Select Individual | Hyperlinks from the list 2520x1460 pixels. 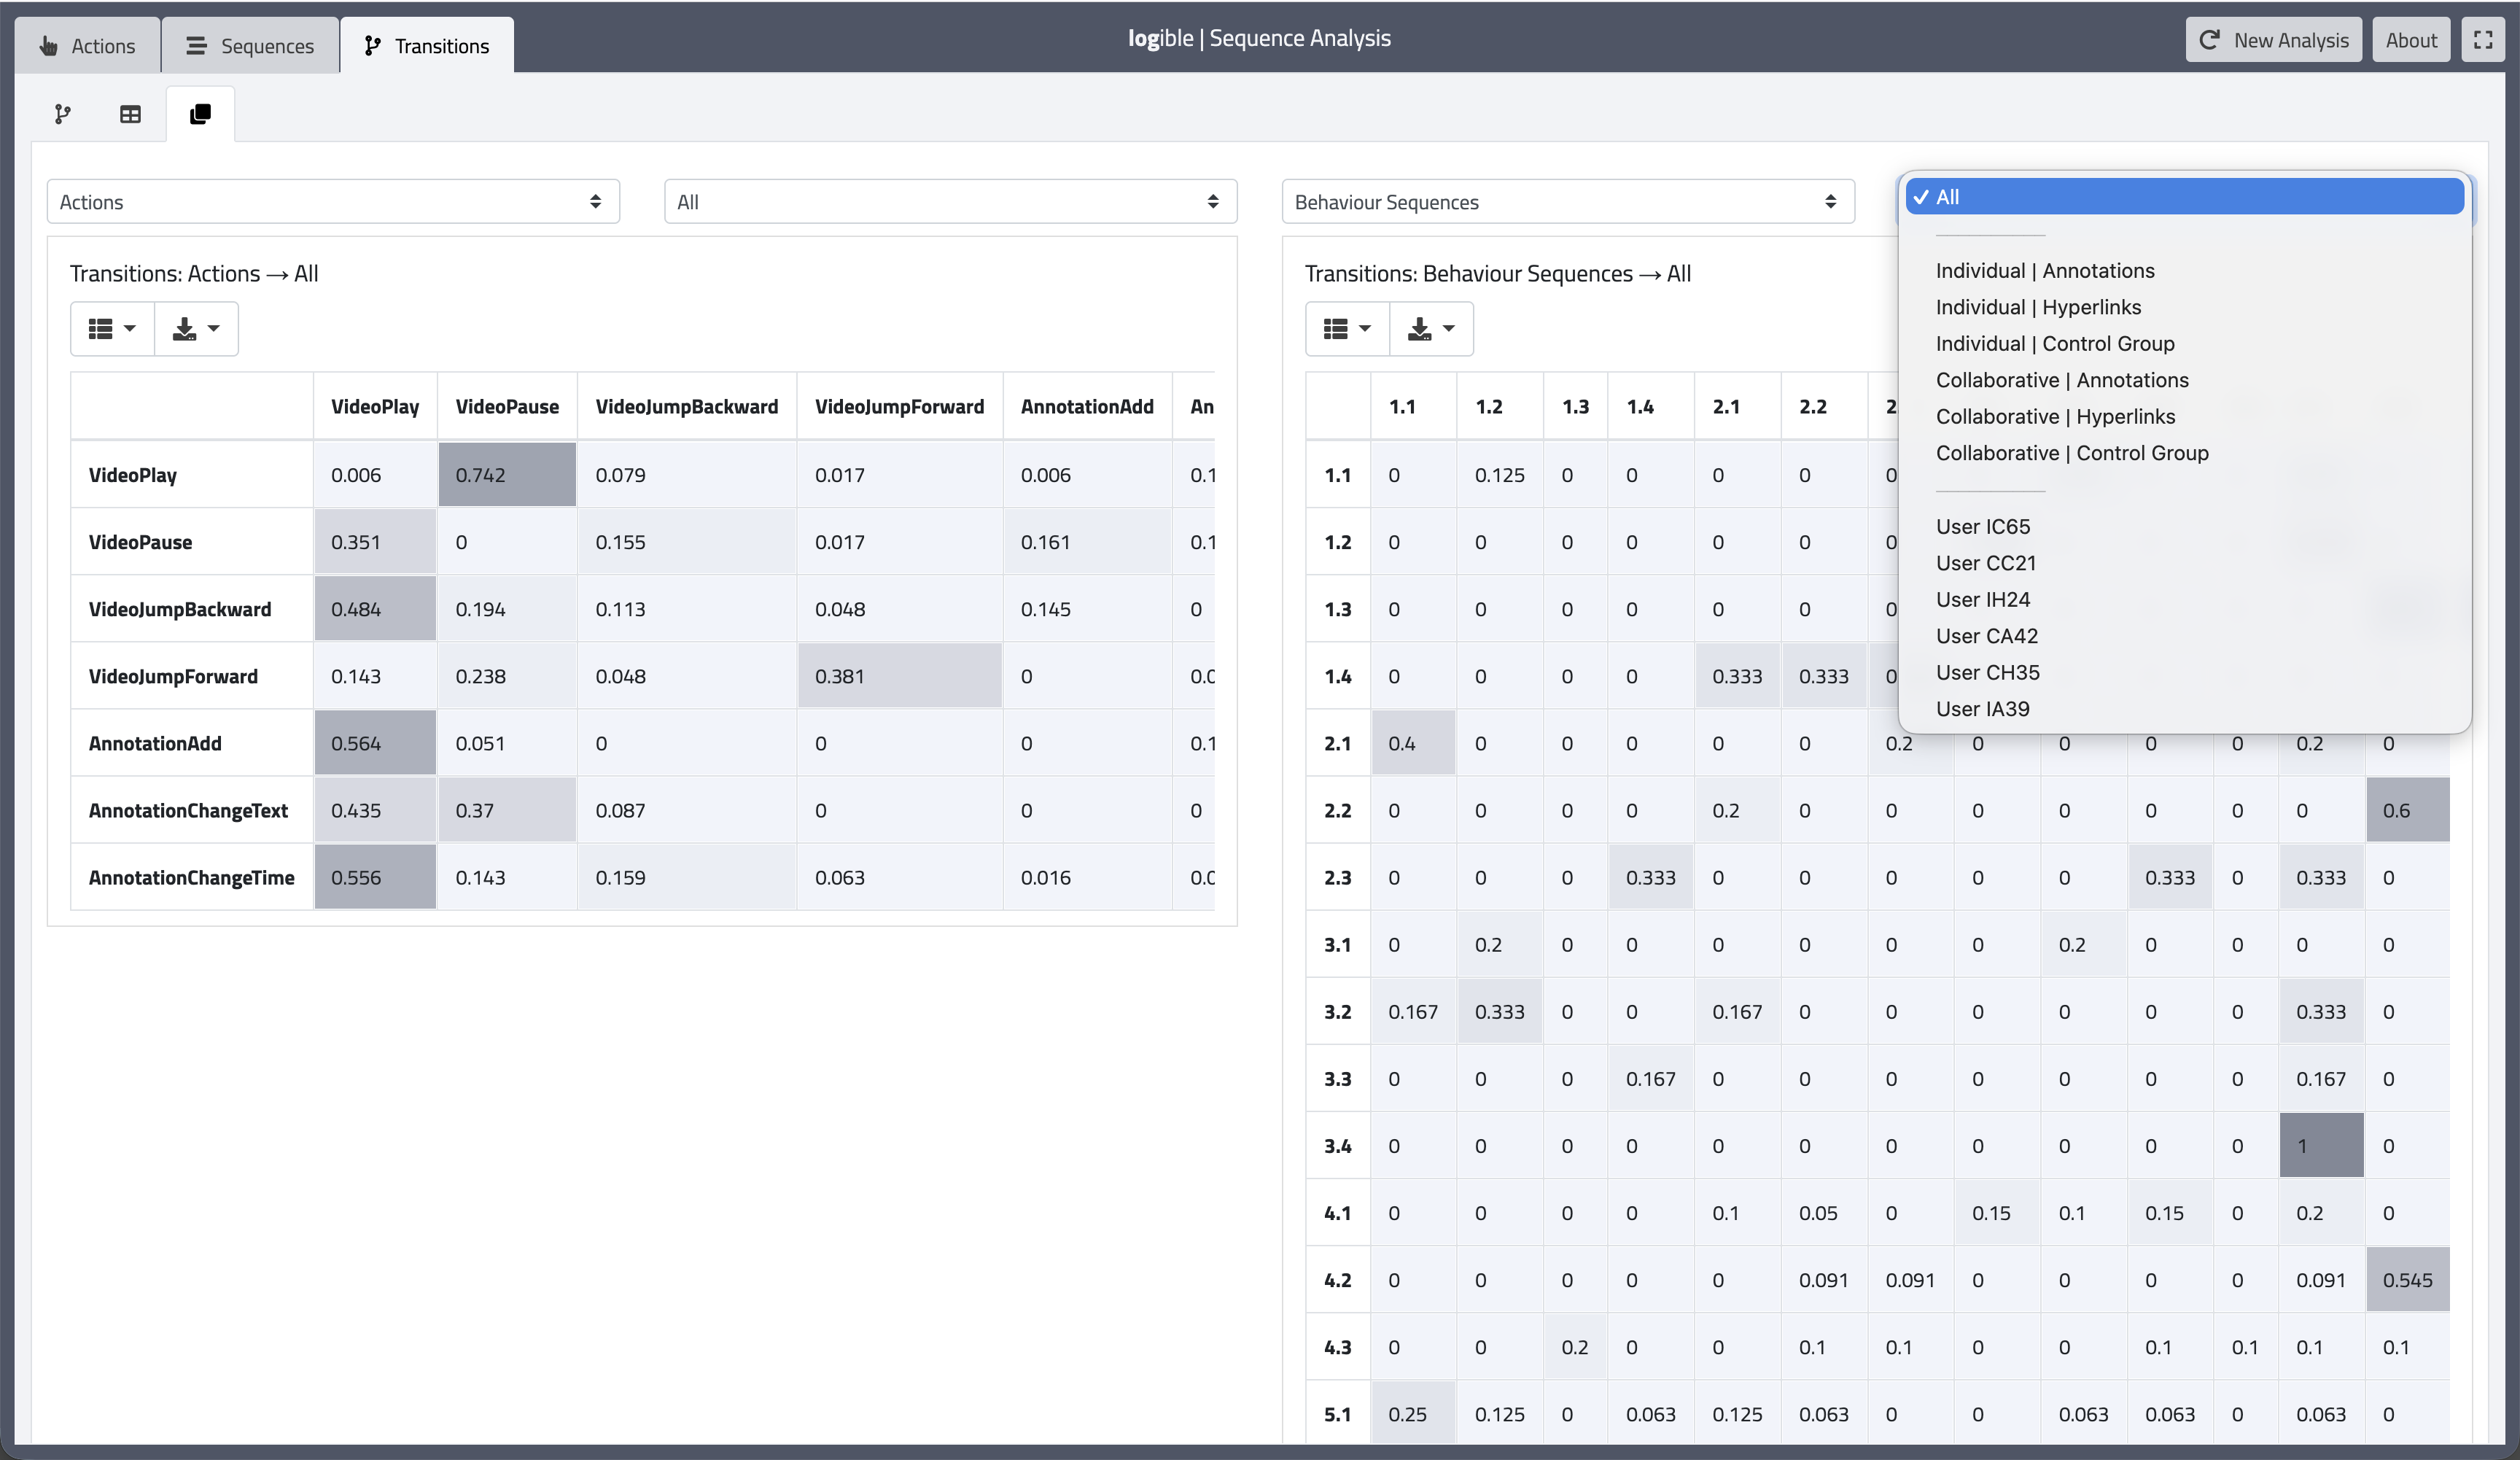[2037, 307]
